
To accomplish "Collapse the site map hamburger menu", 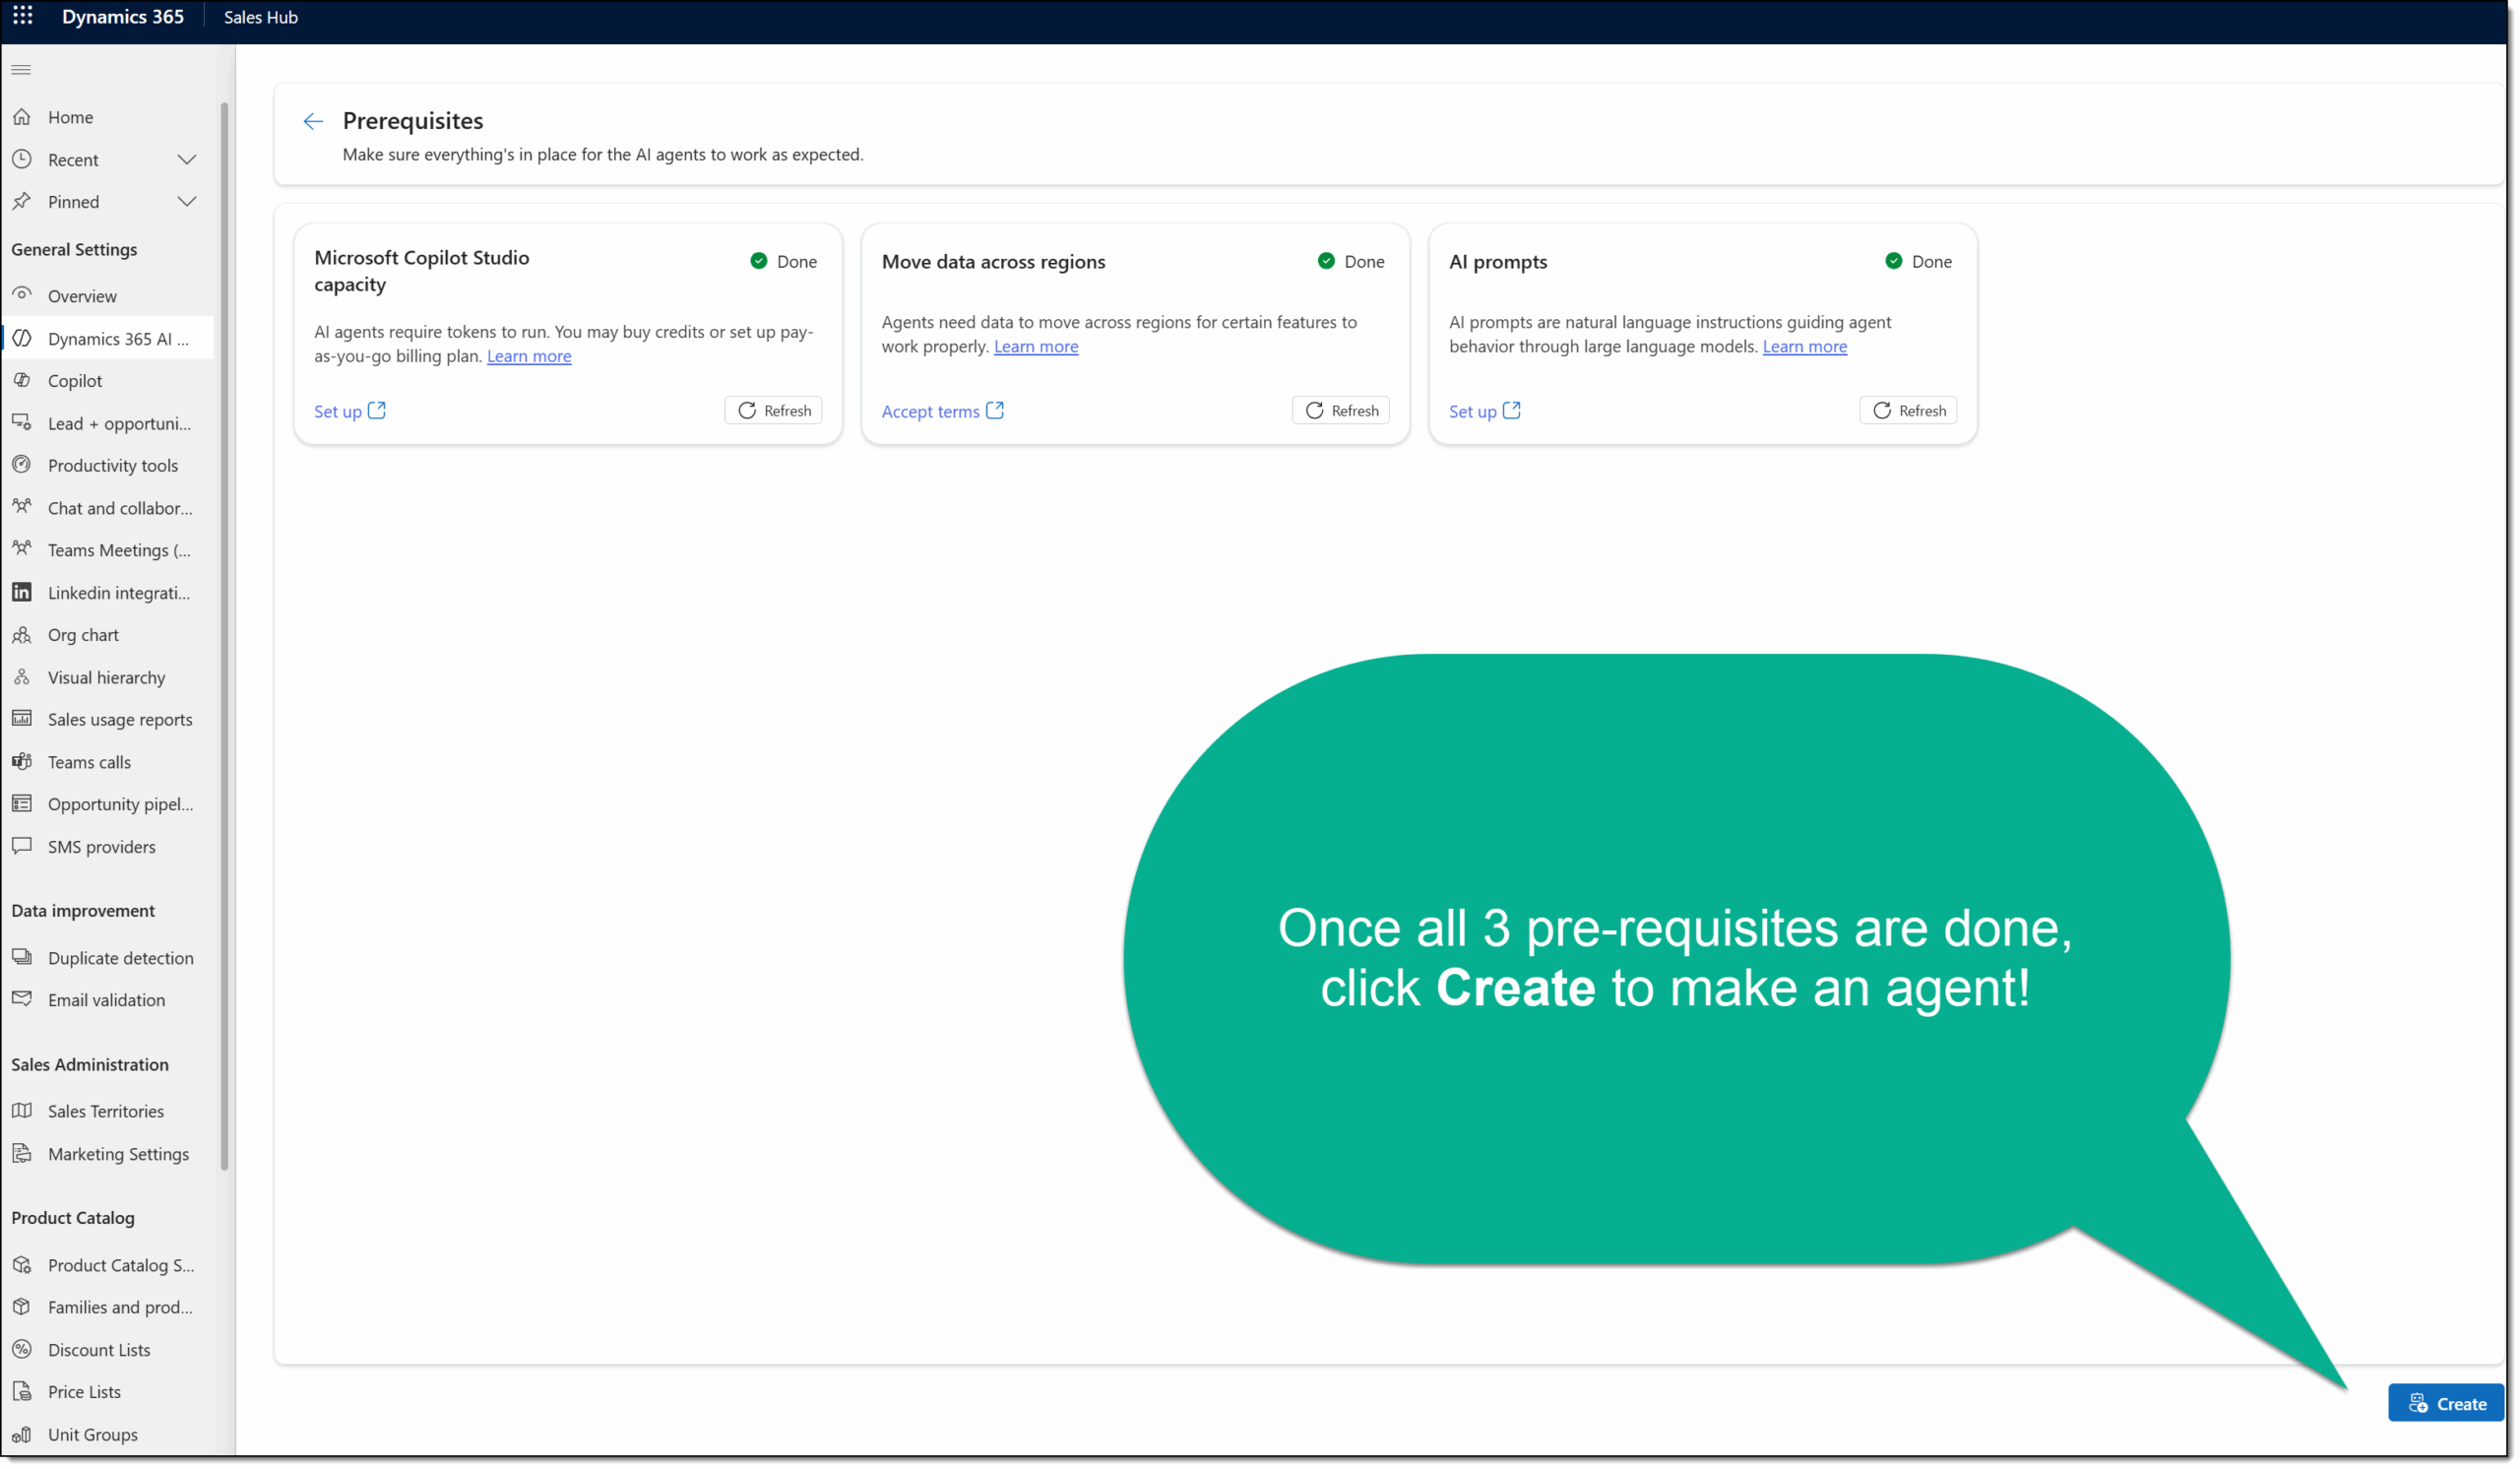I will coord(21,69).
